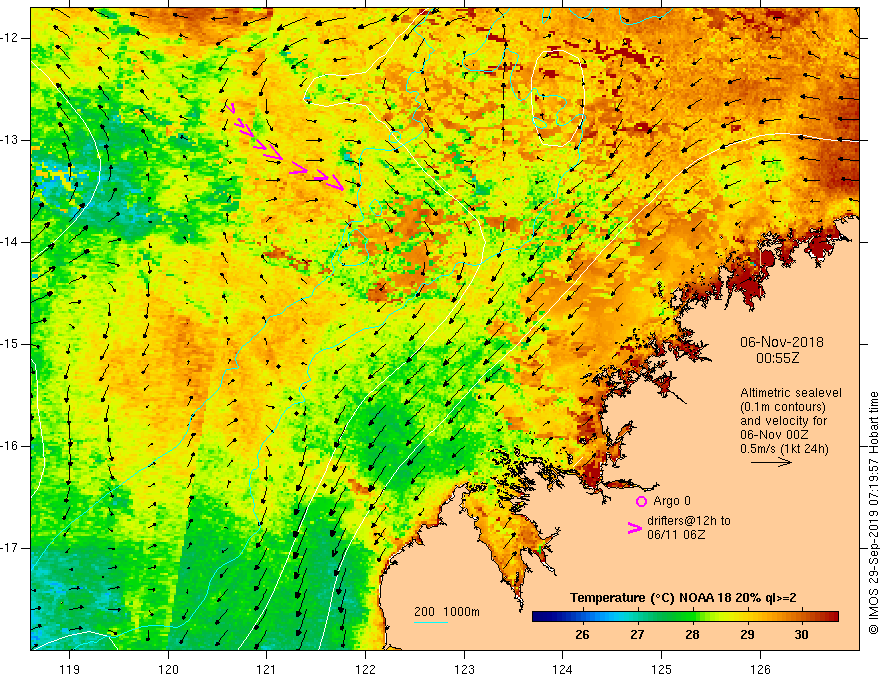
Task: Click the time text 00:55Z
Action: [x=778, y=358]
